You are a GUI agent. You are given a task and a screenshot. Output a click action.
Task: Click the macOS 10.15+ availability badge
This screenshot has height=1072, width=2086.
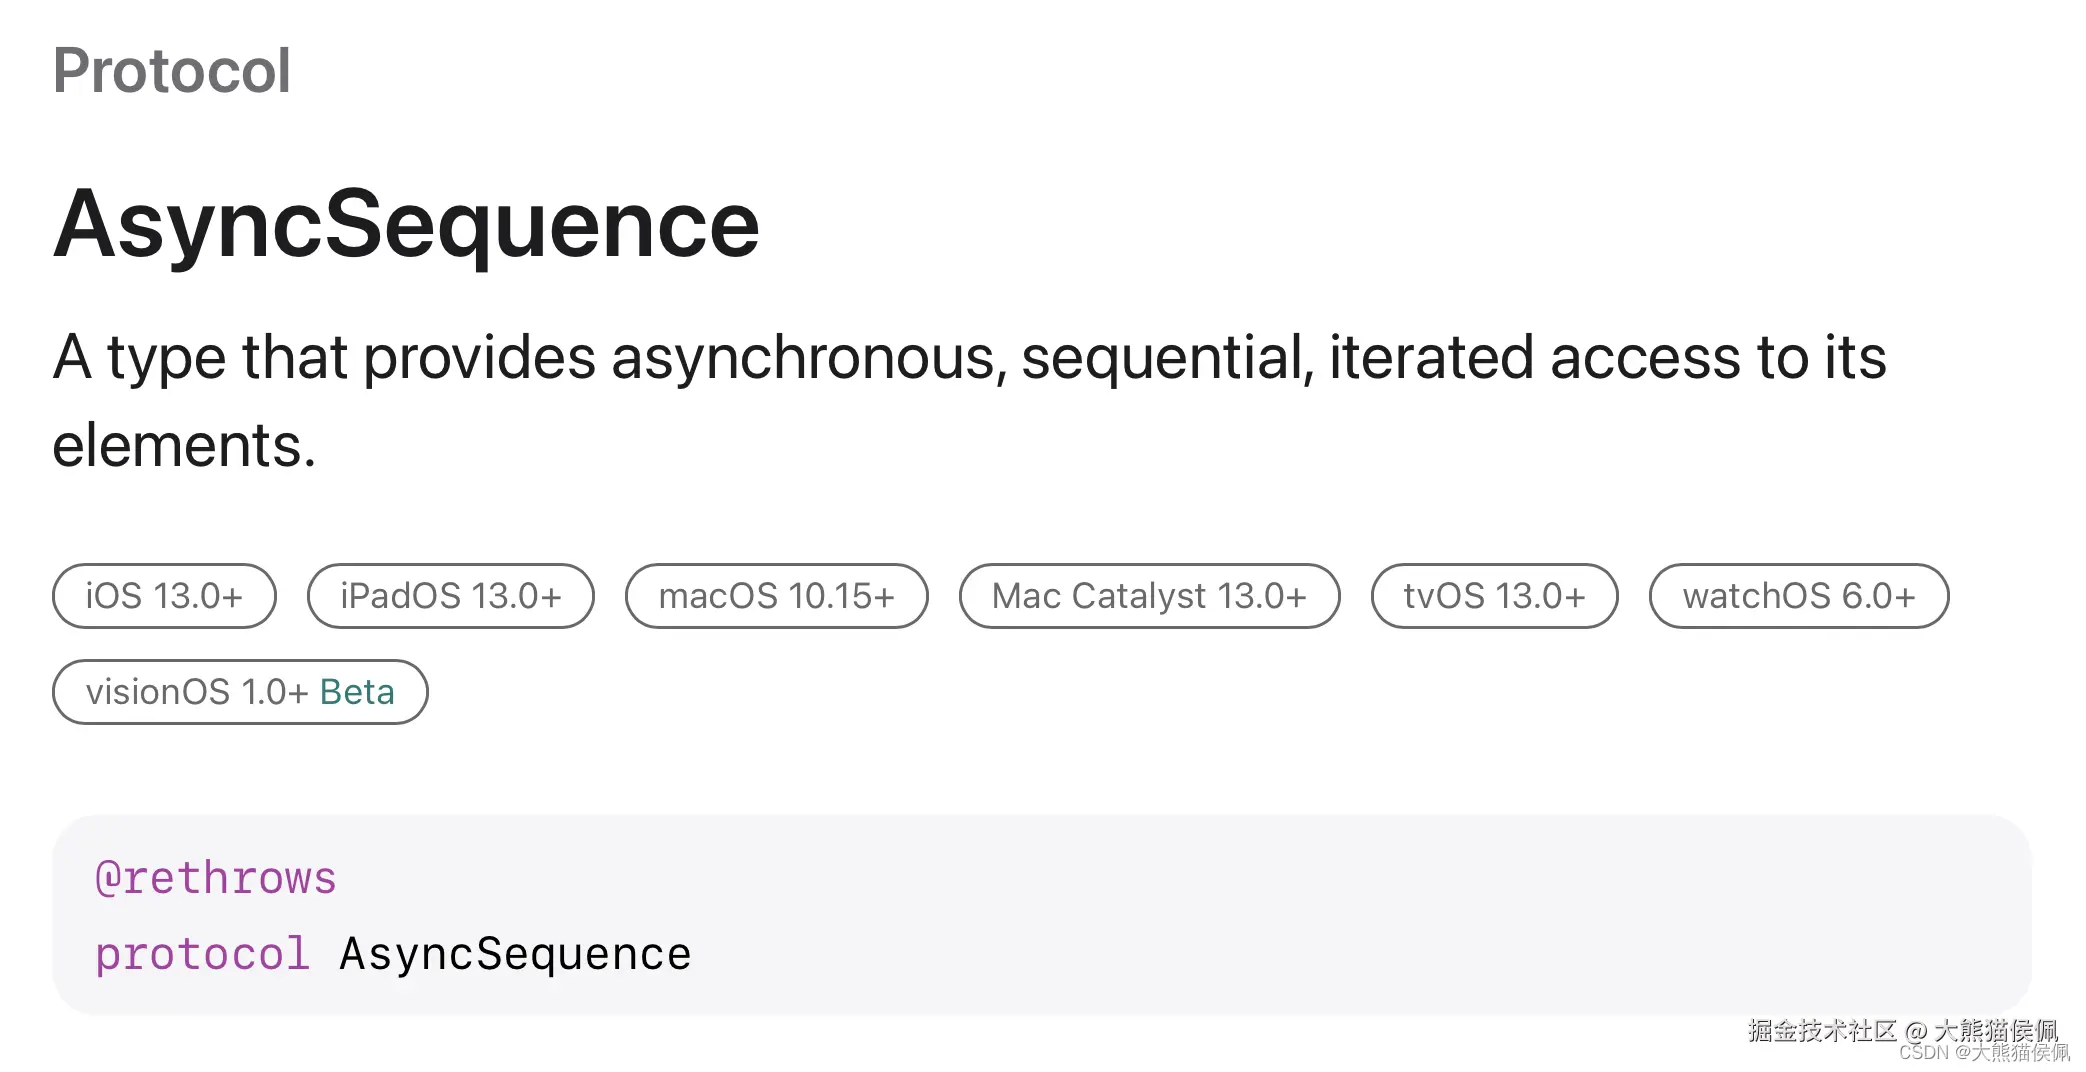(x=776, y=596)
